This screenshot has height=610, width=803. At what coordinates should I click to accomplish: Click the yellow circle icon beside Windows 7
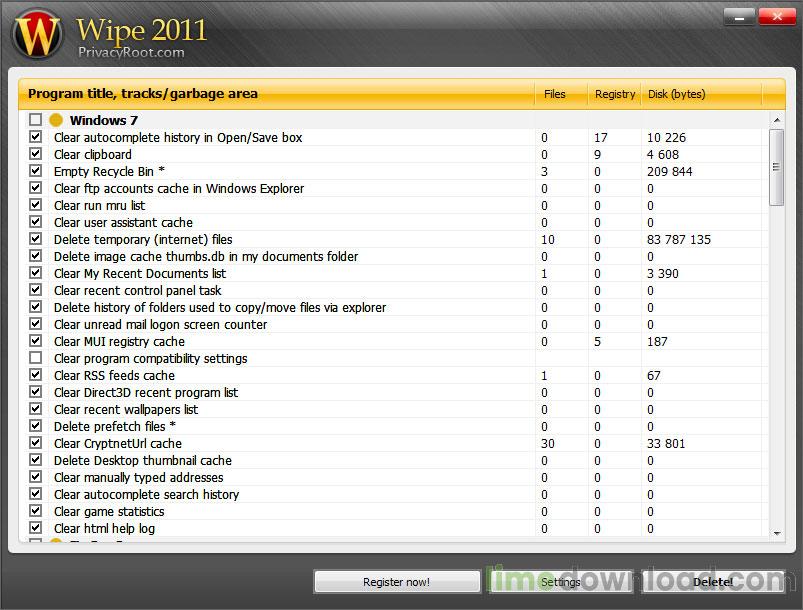tap(56, 120)
